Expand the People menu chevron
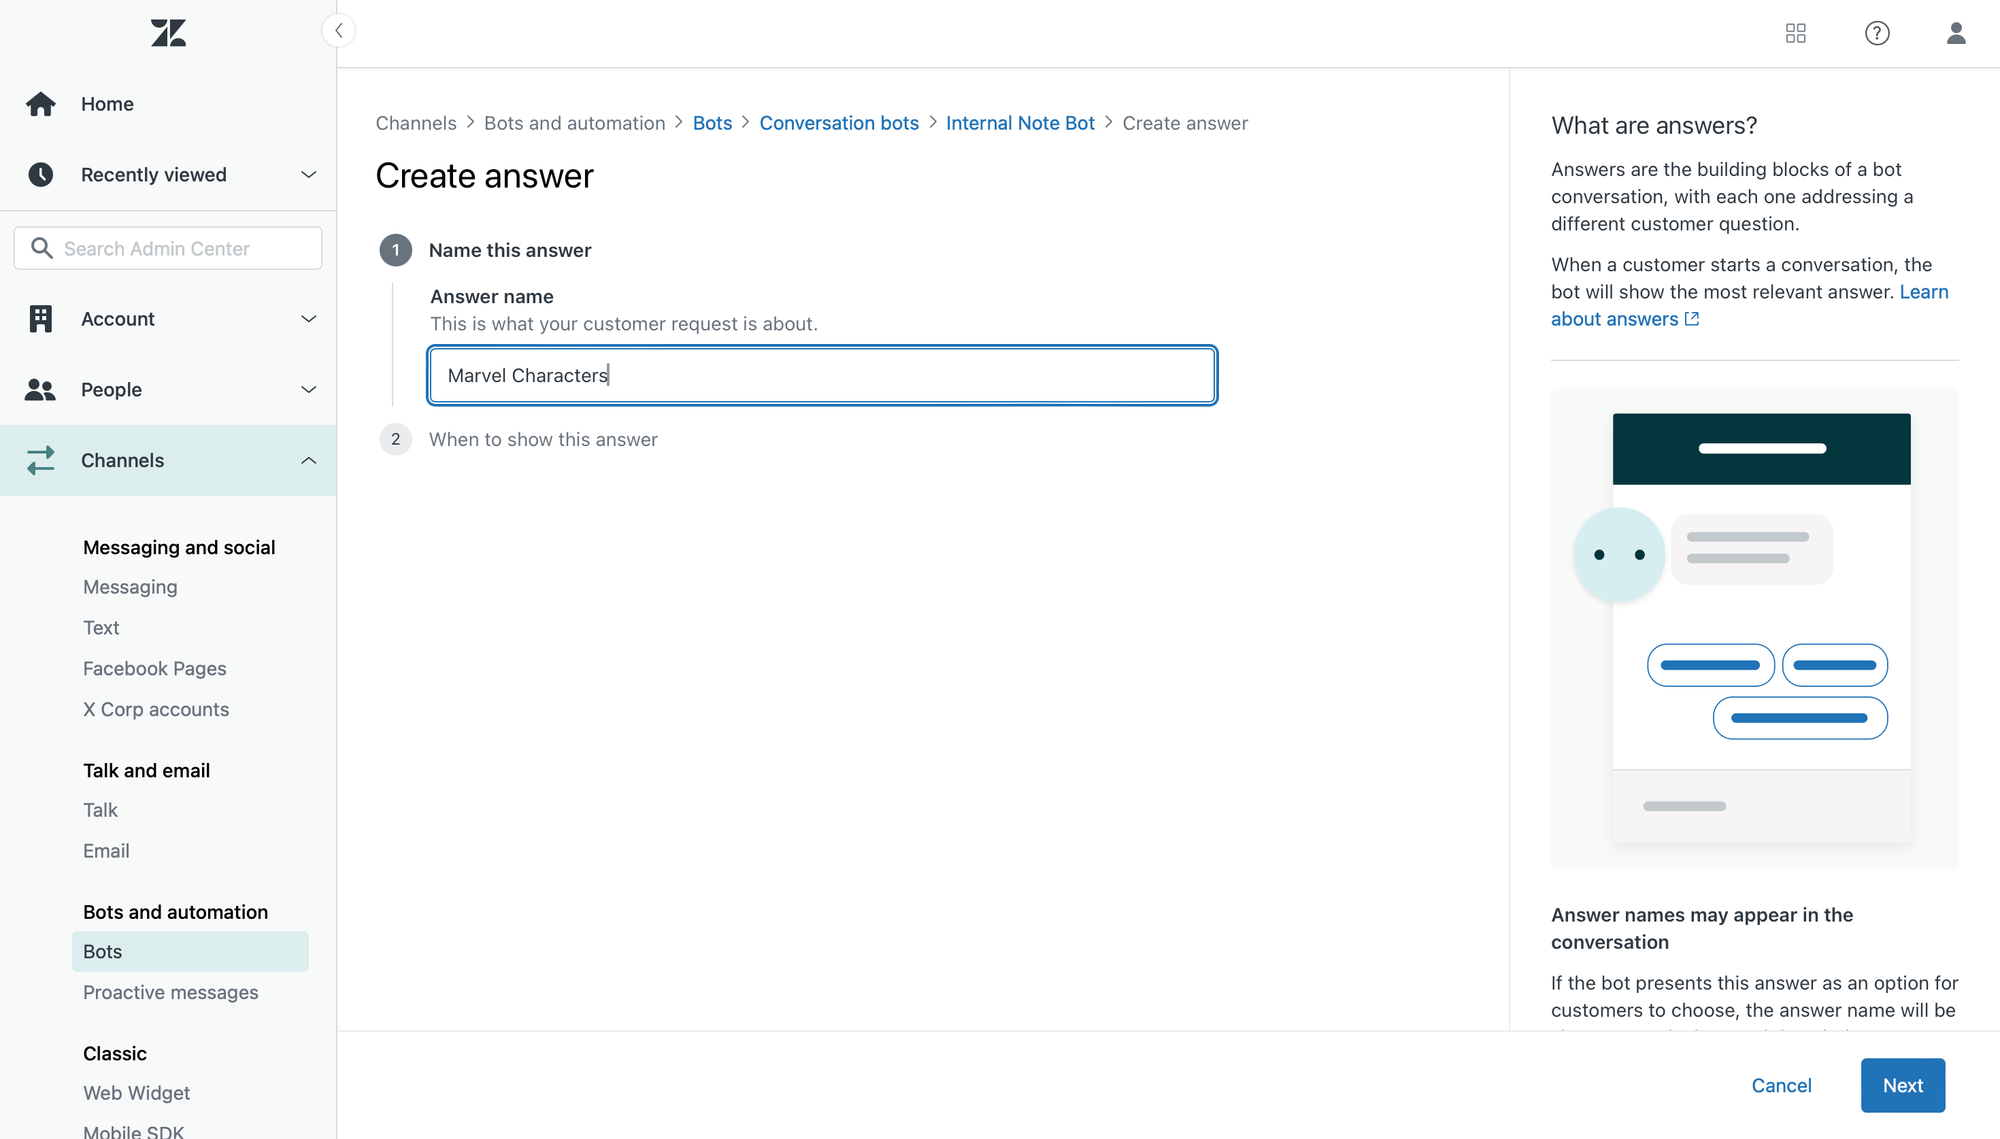Viewport: 2000px width, 1139px height. [x=308, y=390]
